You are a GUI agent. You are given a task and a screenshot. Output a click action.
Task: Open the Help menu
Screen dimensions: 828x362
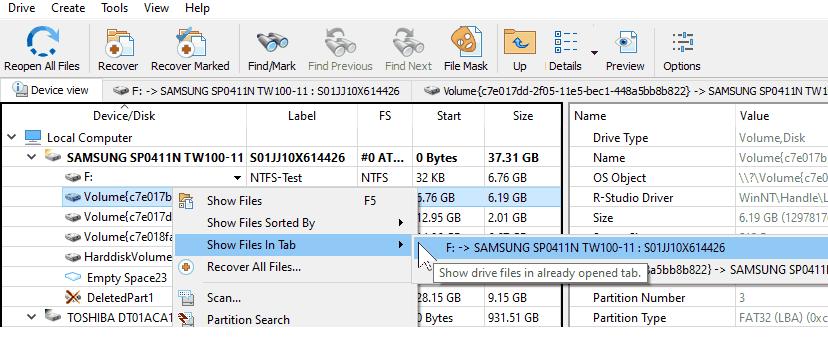[x=197, y=8]
